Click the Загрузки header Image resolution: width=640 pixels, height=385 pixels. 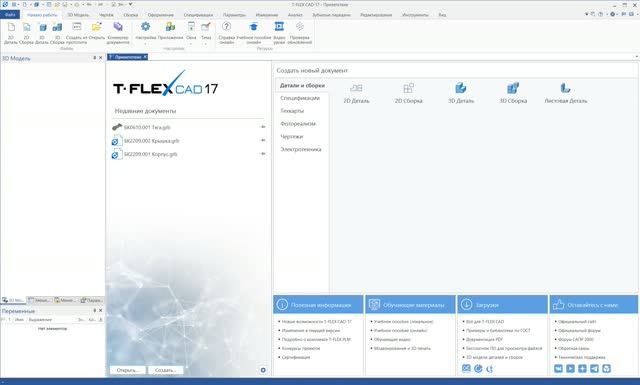(502, 305)
